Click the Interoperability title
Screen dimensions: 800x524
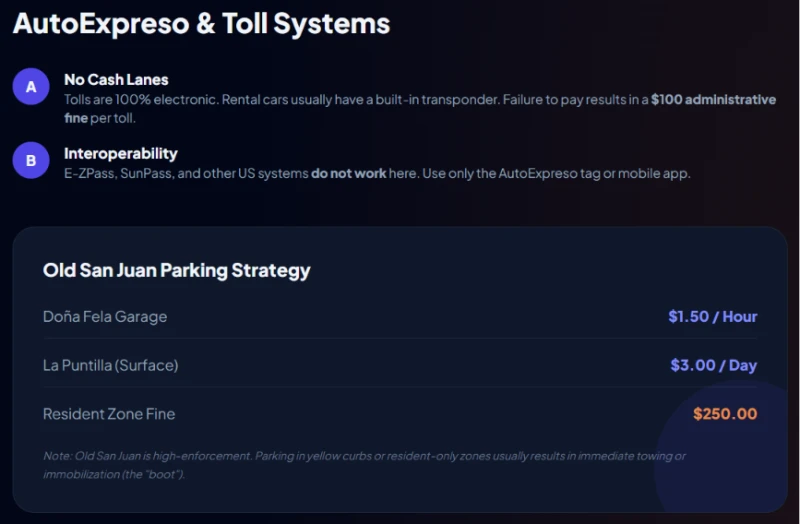[x=121, y=154]
